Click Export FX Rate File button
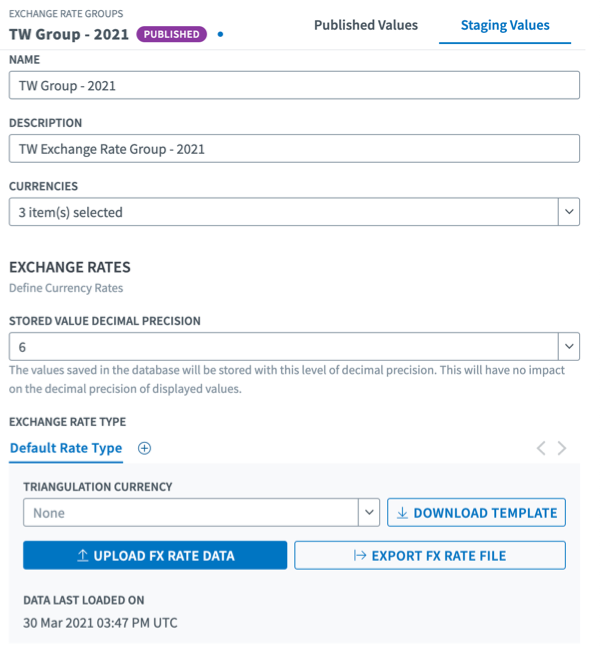The height and width of the screenshot is (648, 600). 430,556
